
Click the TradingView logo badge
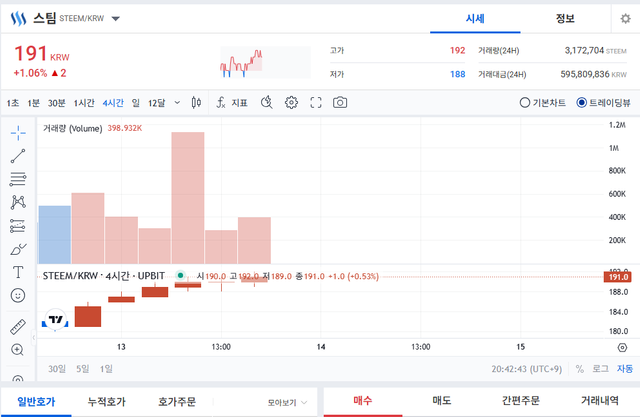tap(56, 319)
